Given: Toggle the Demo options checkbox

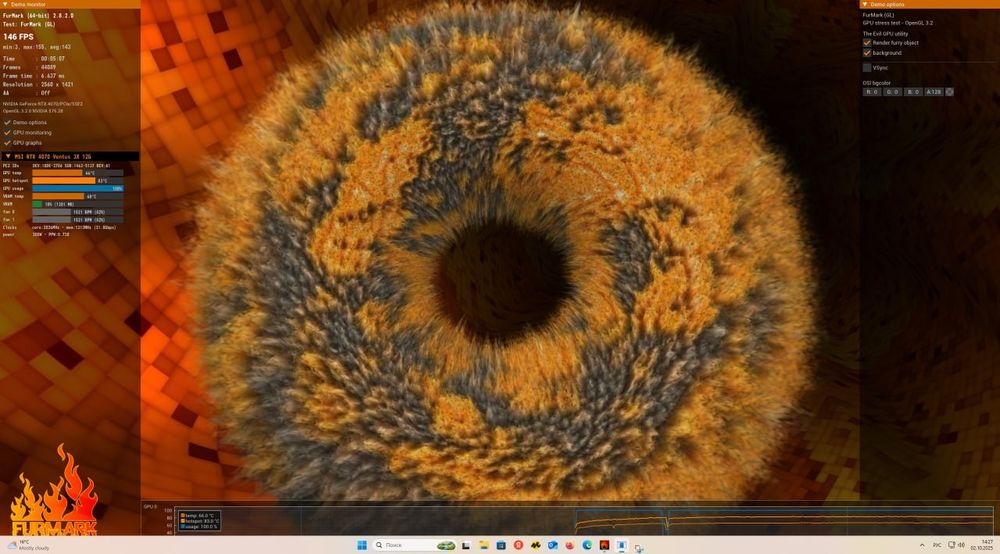Looking at the screenshot, I should click(8, 122).
